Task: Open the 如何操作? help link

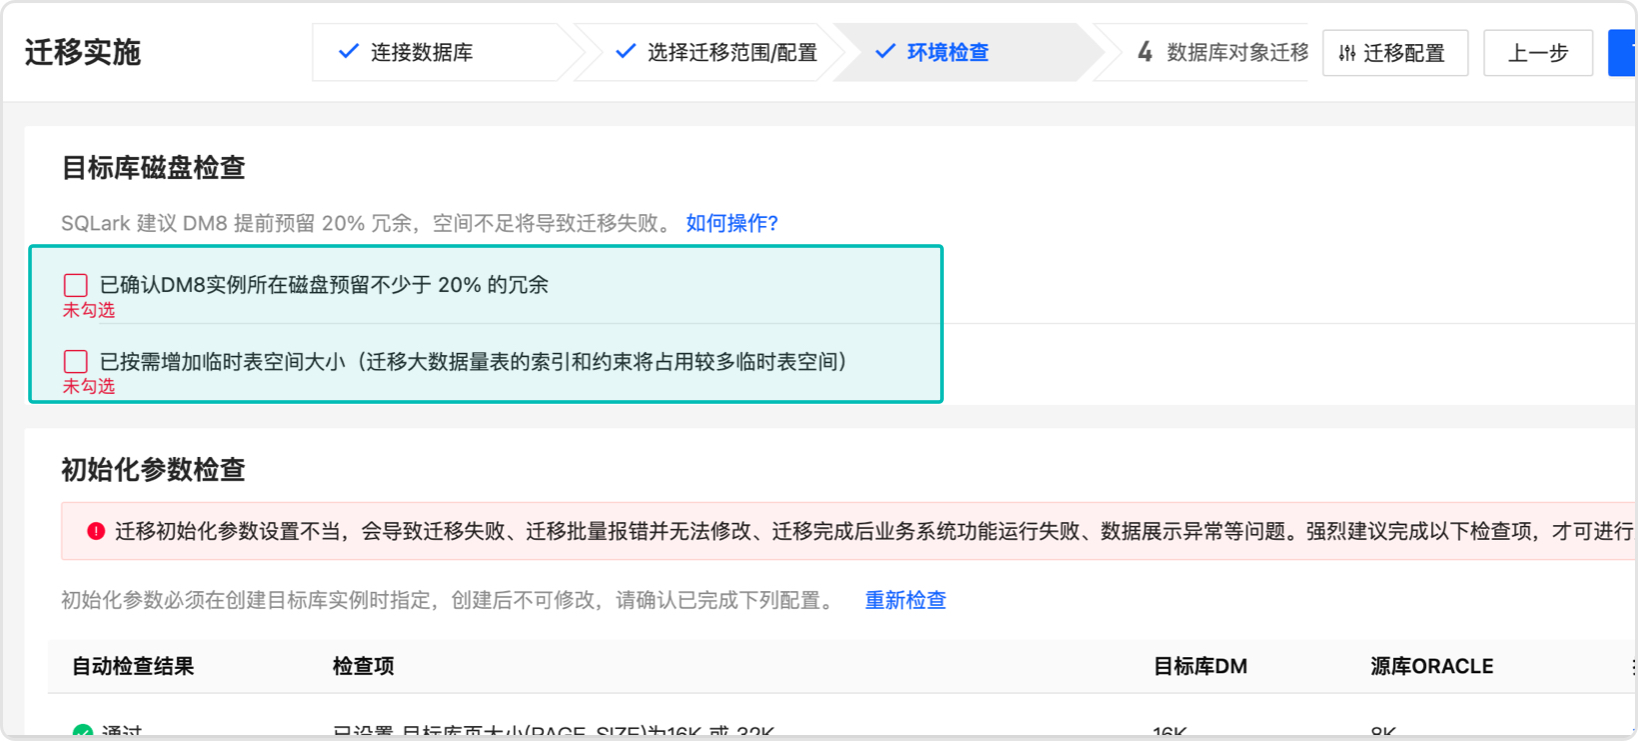Action: coord(732,223)
